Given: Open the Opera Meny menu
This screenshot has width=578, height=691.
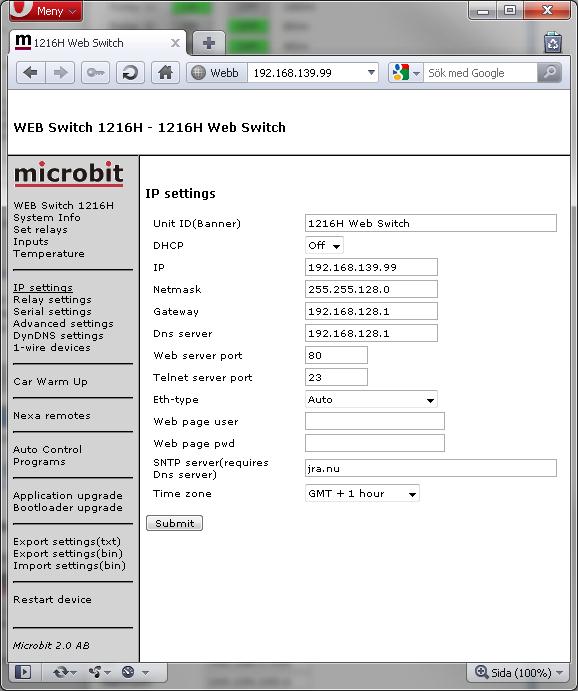Looking at the screenshot, I should [45, 10].
